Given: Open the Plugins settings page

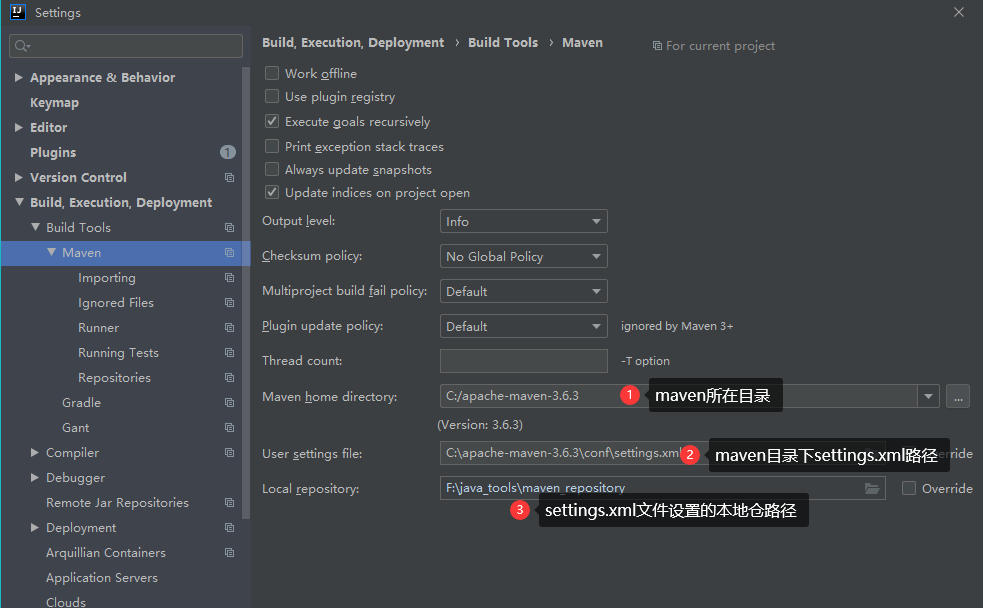Looking at the screenshot, I should coord(53,153).
